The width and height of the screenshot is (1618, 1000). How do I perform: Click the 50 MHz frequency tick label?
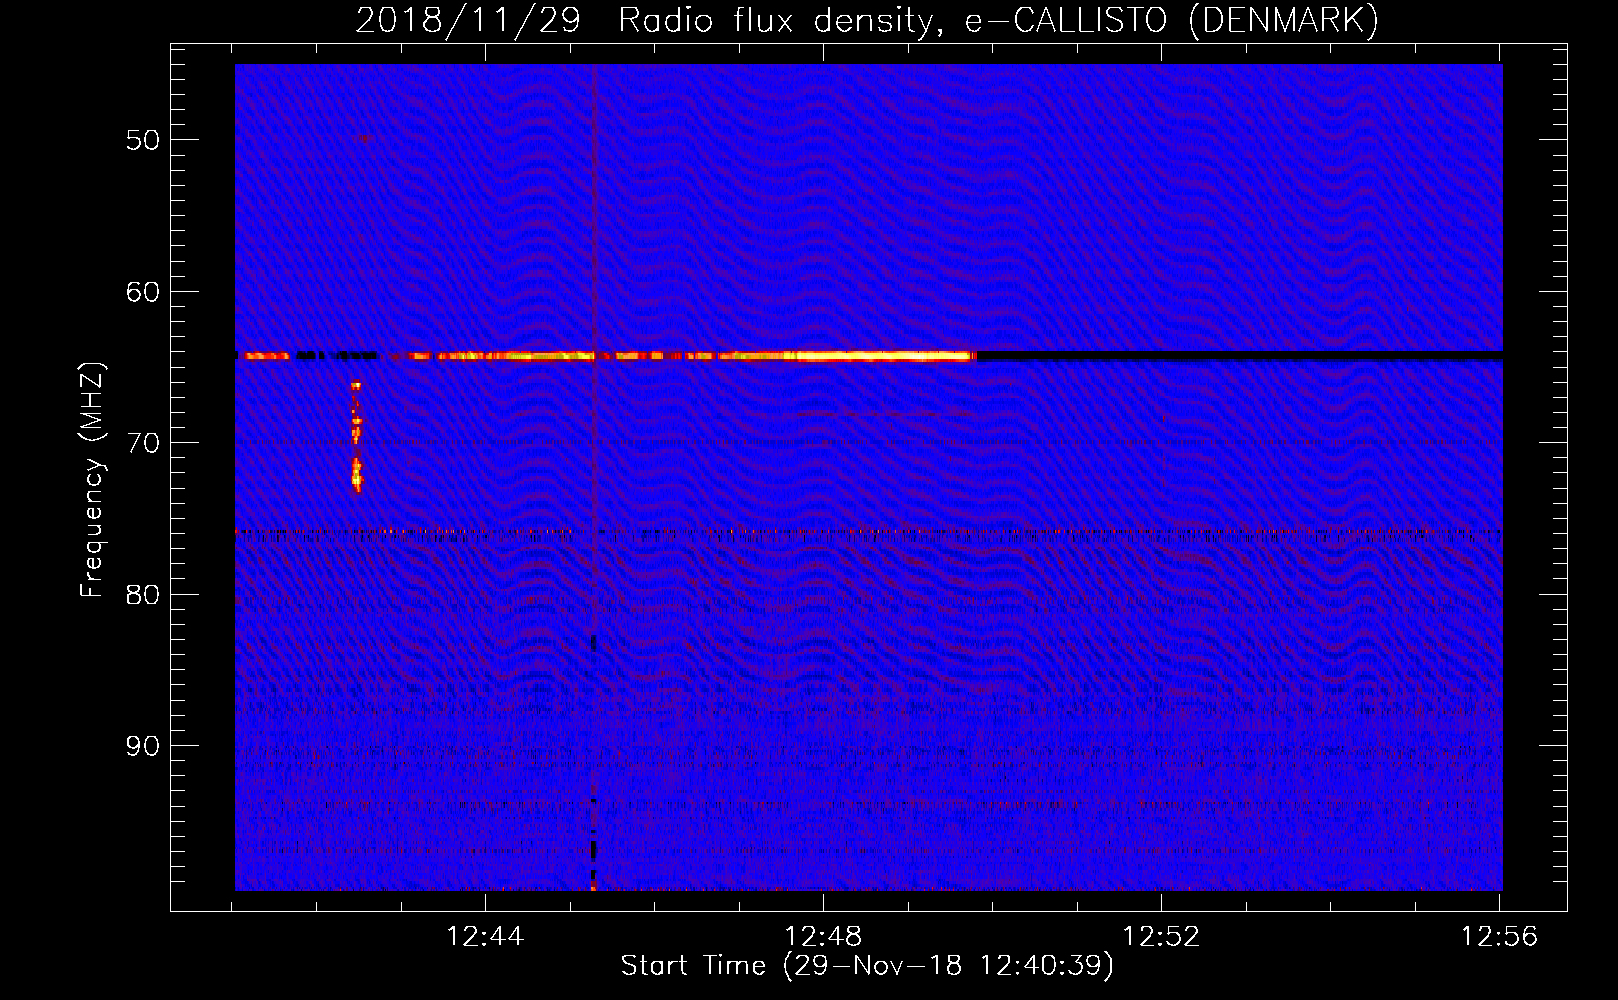click(143, 140)
